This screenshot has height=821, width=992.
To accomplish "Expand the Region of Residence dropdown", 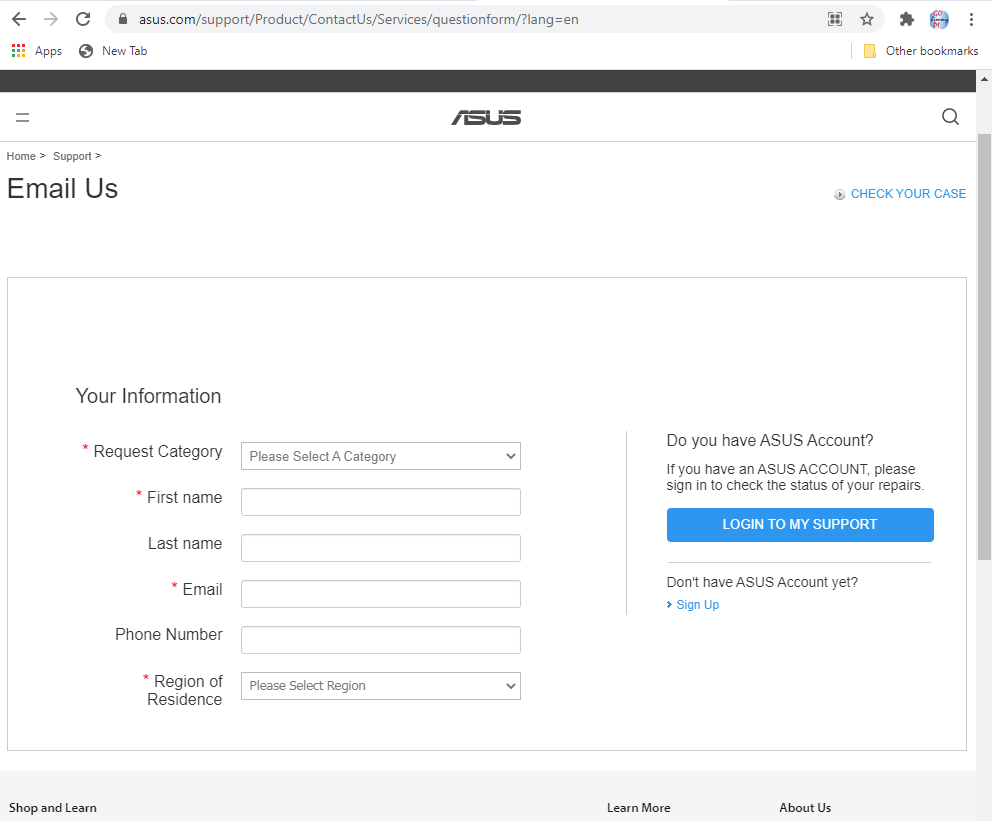I will point(380,686).
